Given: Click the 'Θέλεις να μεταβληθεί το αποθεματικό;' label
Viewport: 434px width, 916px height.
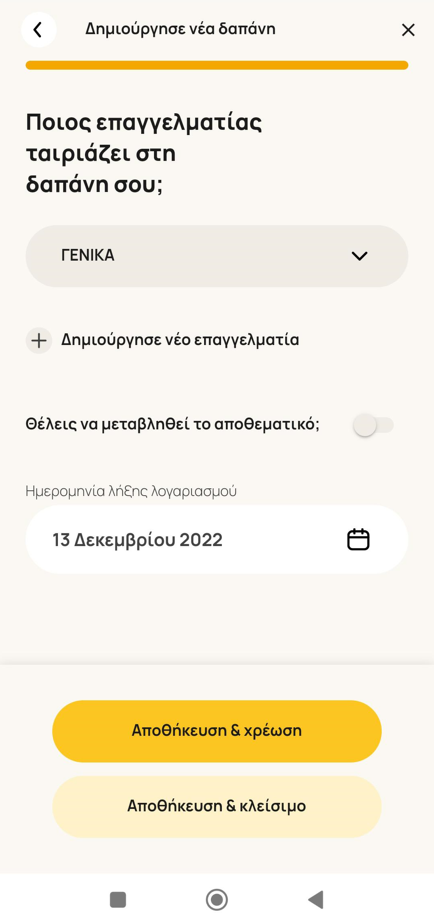Looking at the screenshot, I should pos(173,425).
